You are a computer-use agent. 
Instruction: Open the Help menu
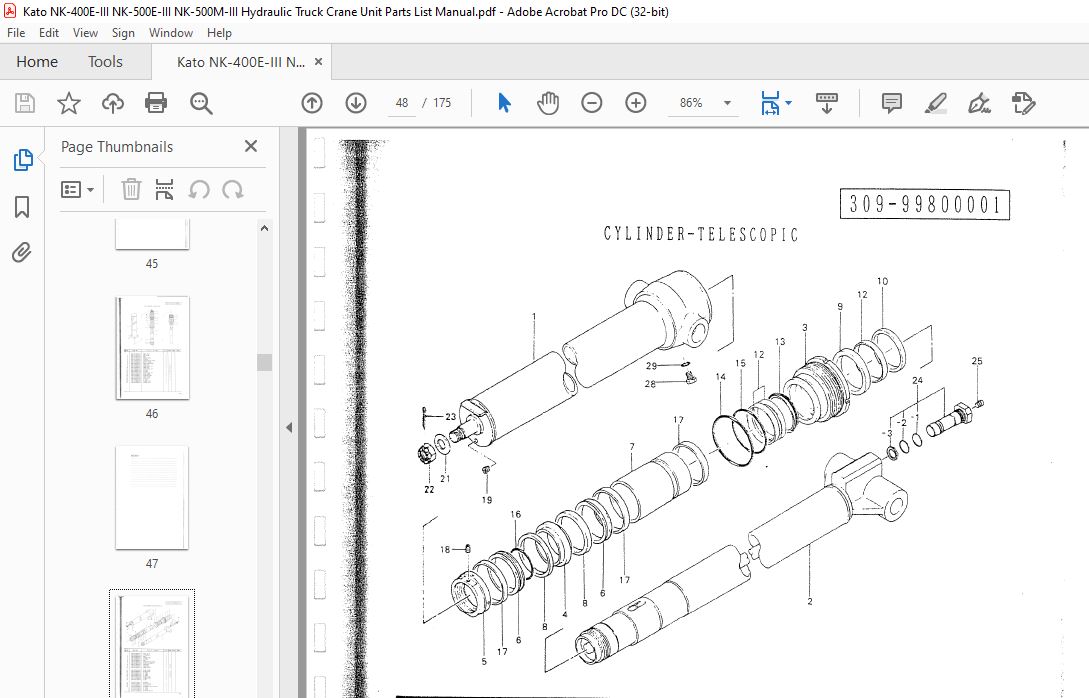pos(219,33)
